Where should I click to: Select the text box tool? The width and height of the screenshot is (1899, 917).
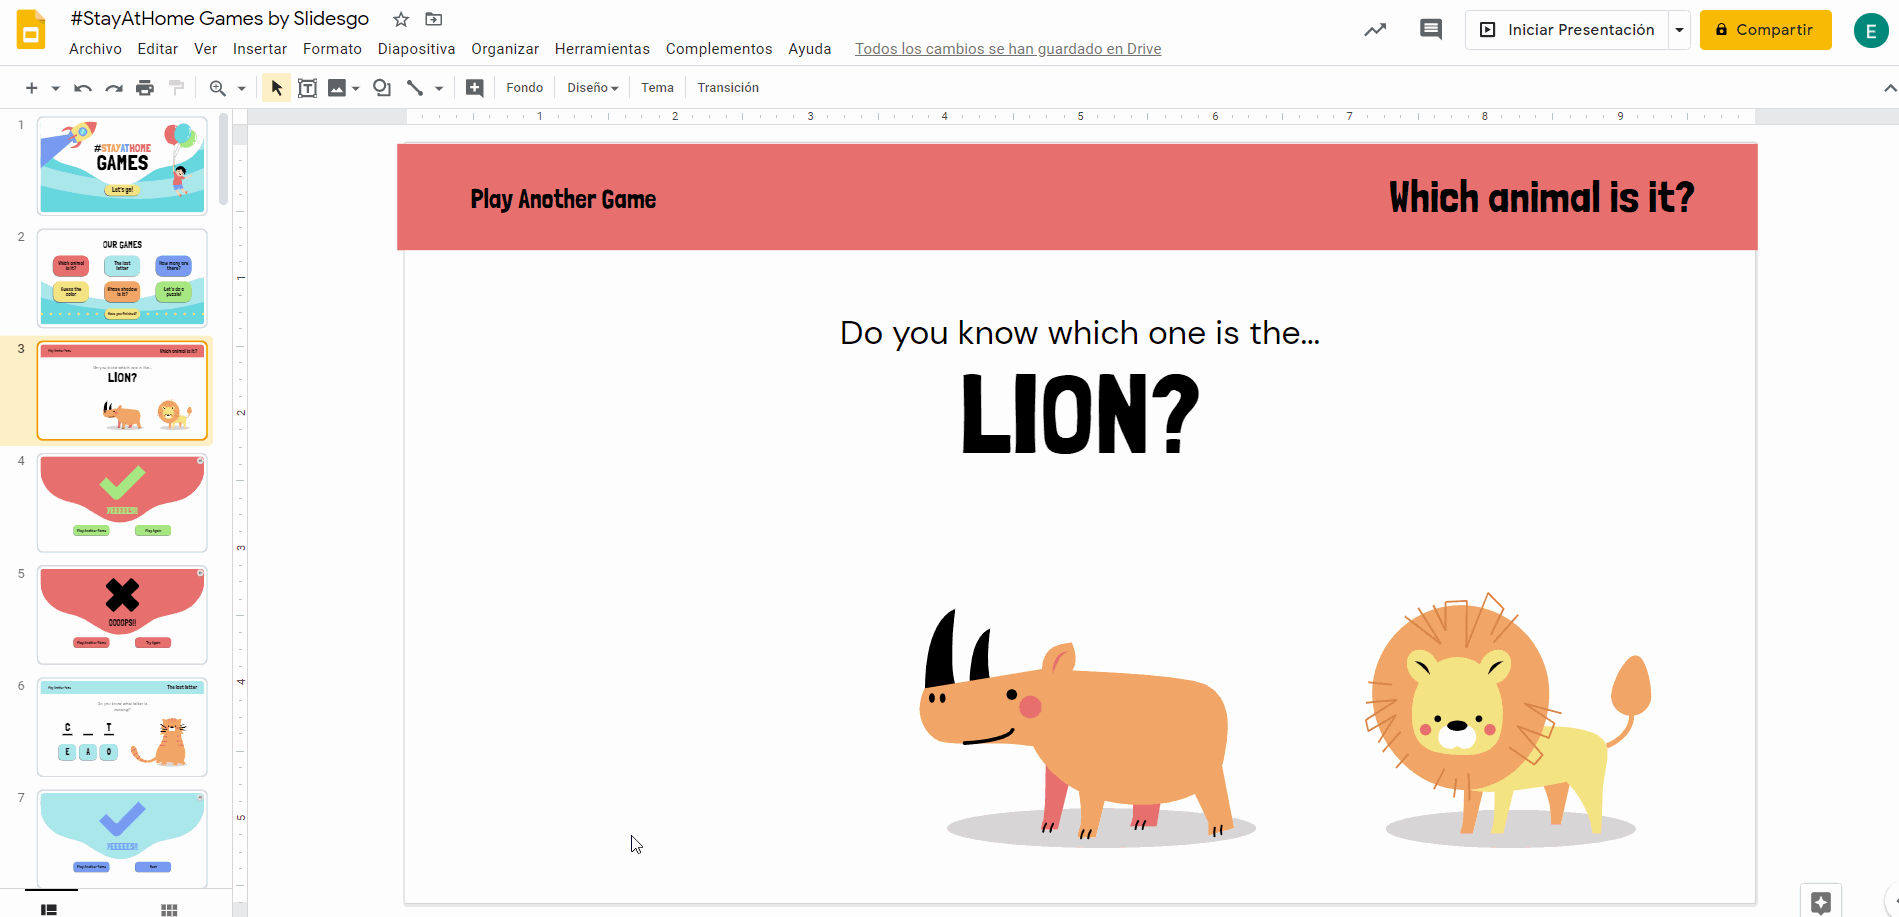click(x=308, y=88)
